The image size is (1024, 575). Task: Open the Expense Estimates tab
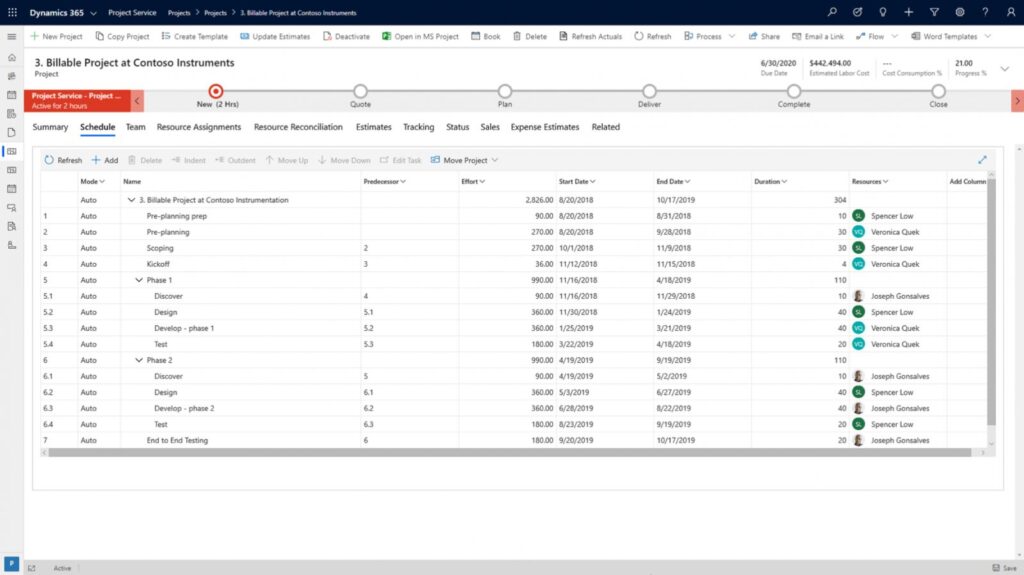pos(545,127)
